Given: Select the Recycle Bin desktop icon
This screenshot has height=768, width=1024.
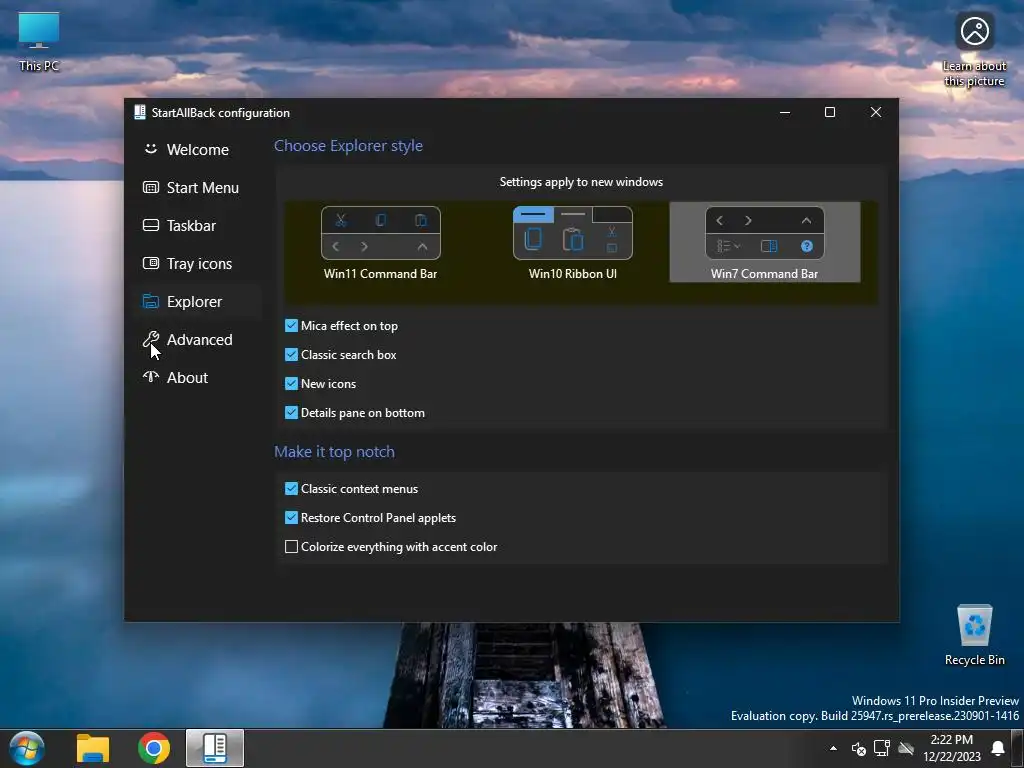Looking at the screenshot, I should tap(974, 635).
